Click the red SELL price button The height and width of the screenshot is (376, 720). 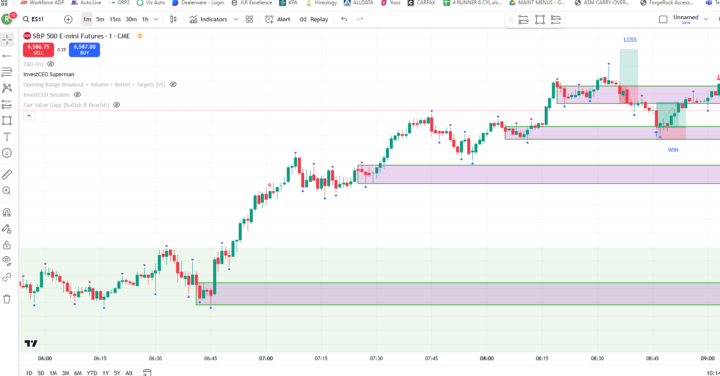tap(38, 49)
